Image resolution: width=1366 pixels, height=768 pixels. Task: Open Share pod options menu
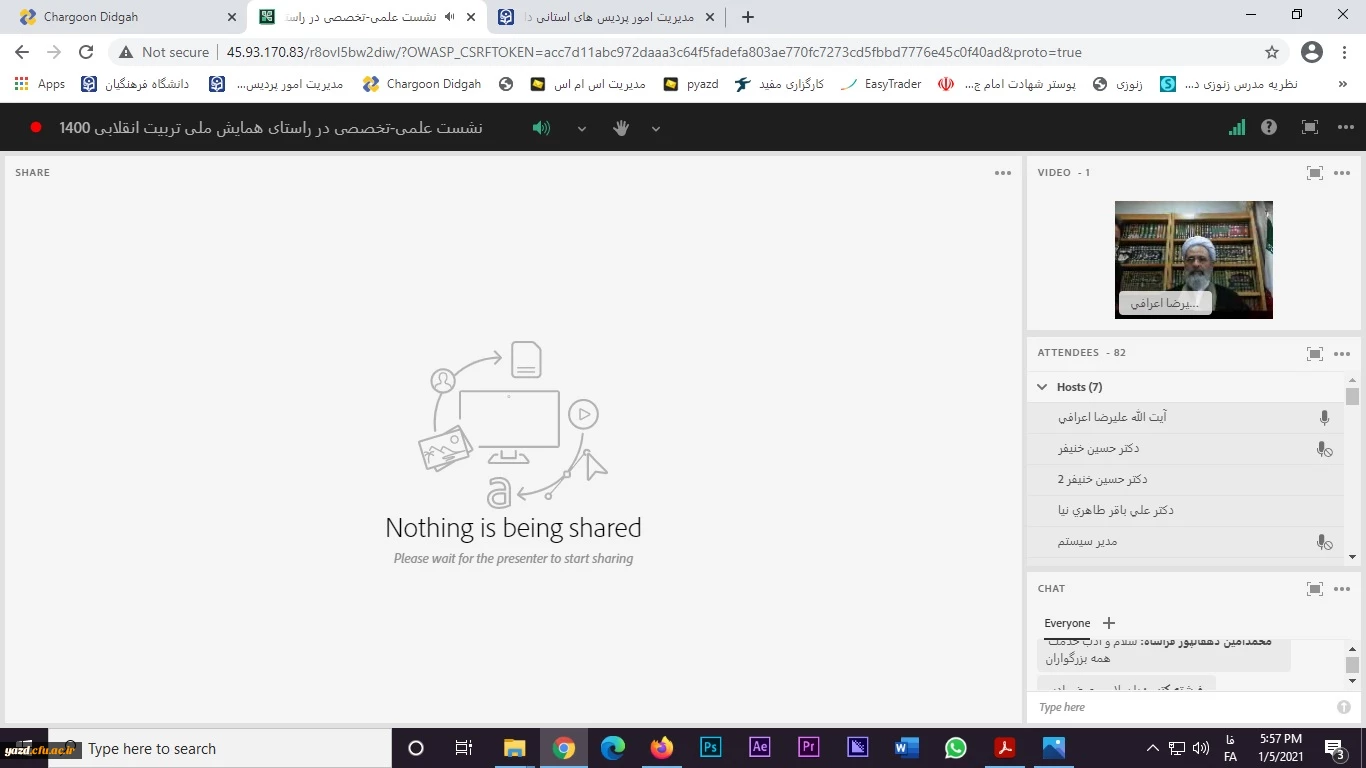click(1003, 173)
